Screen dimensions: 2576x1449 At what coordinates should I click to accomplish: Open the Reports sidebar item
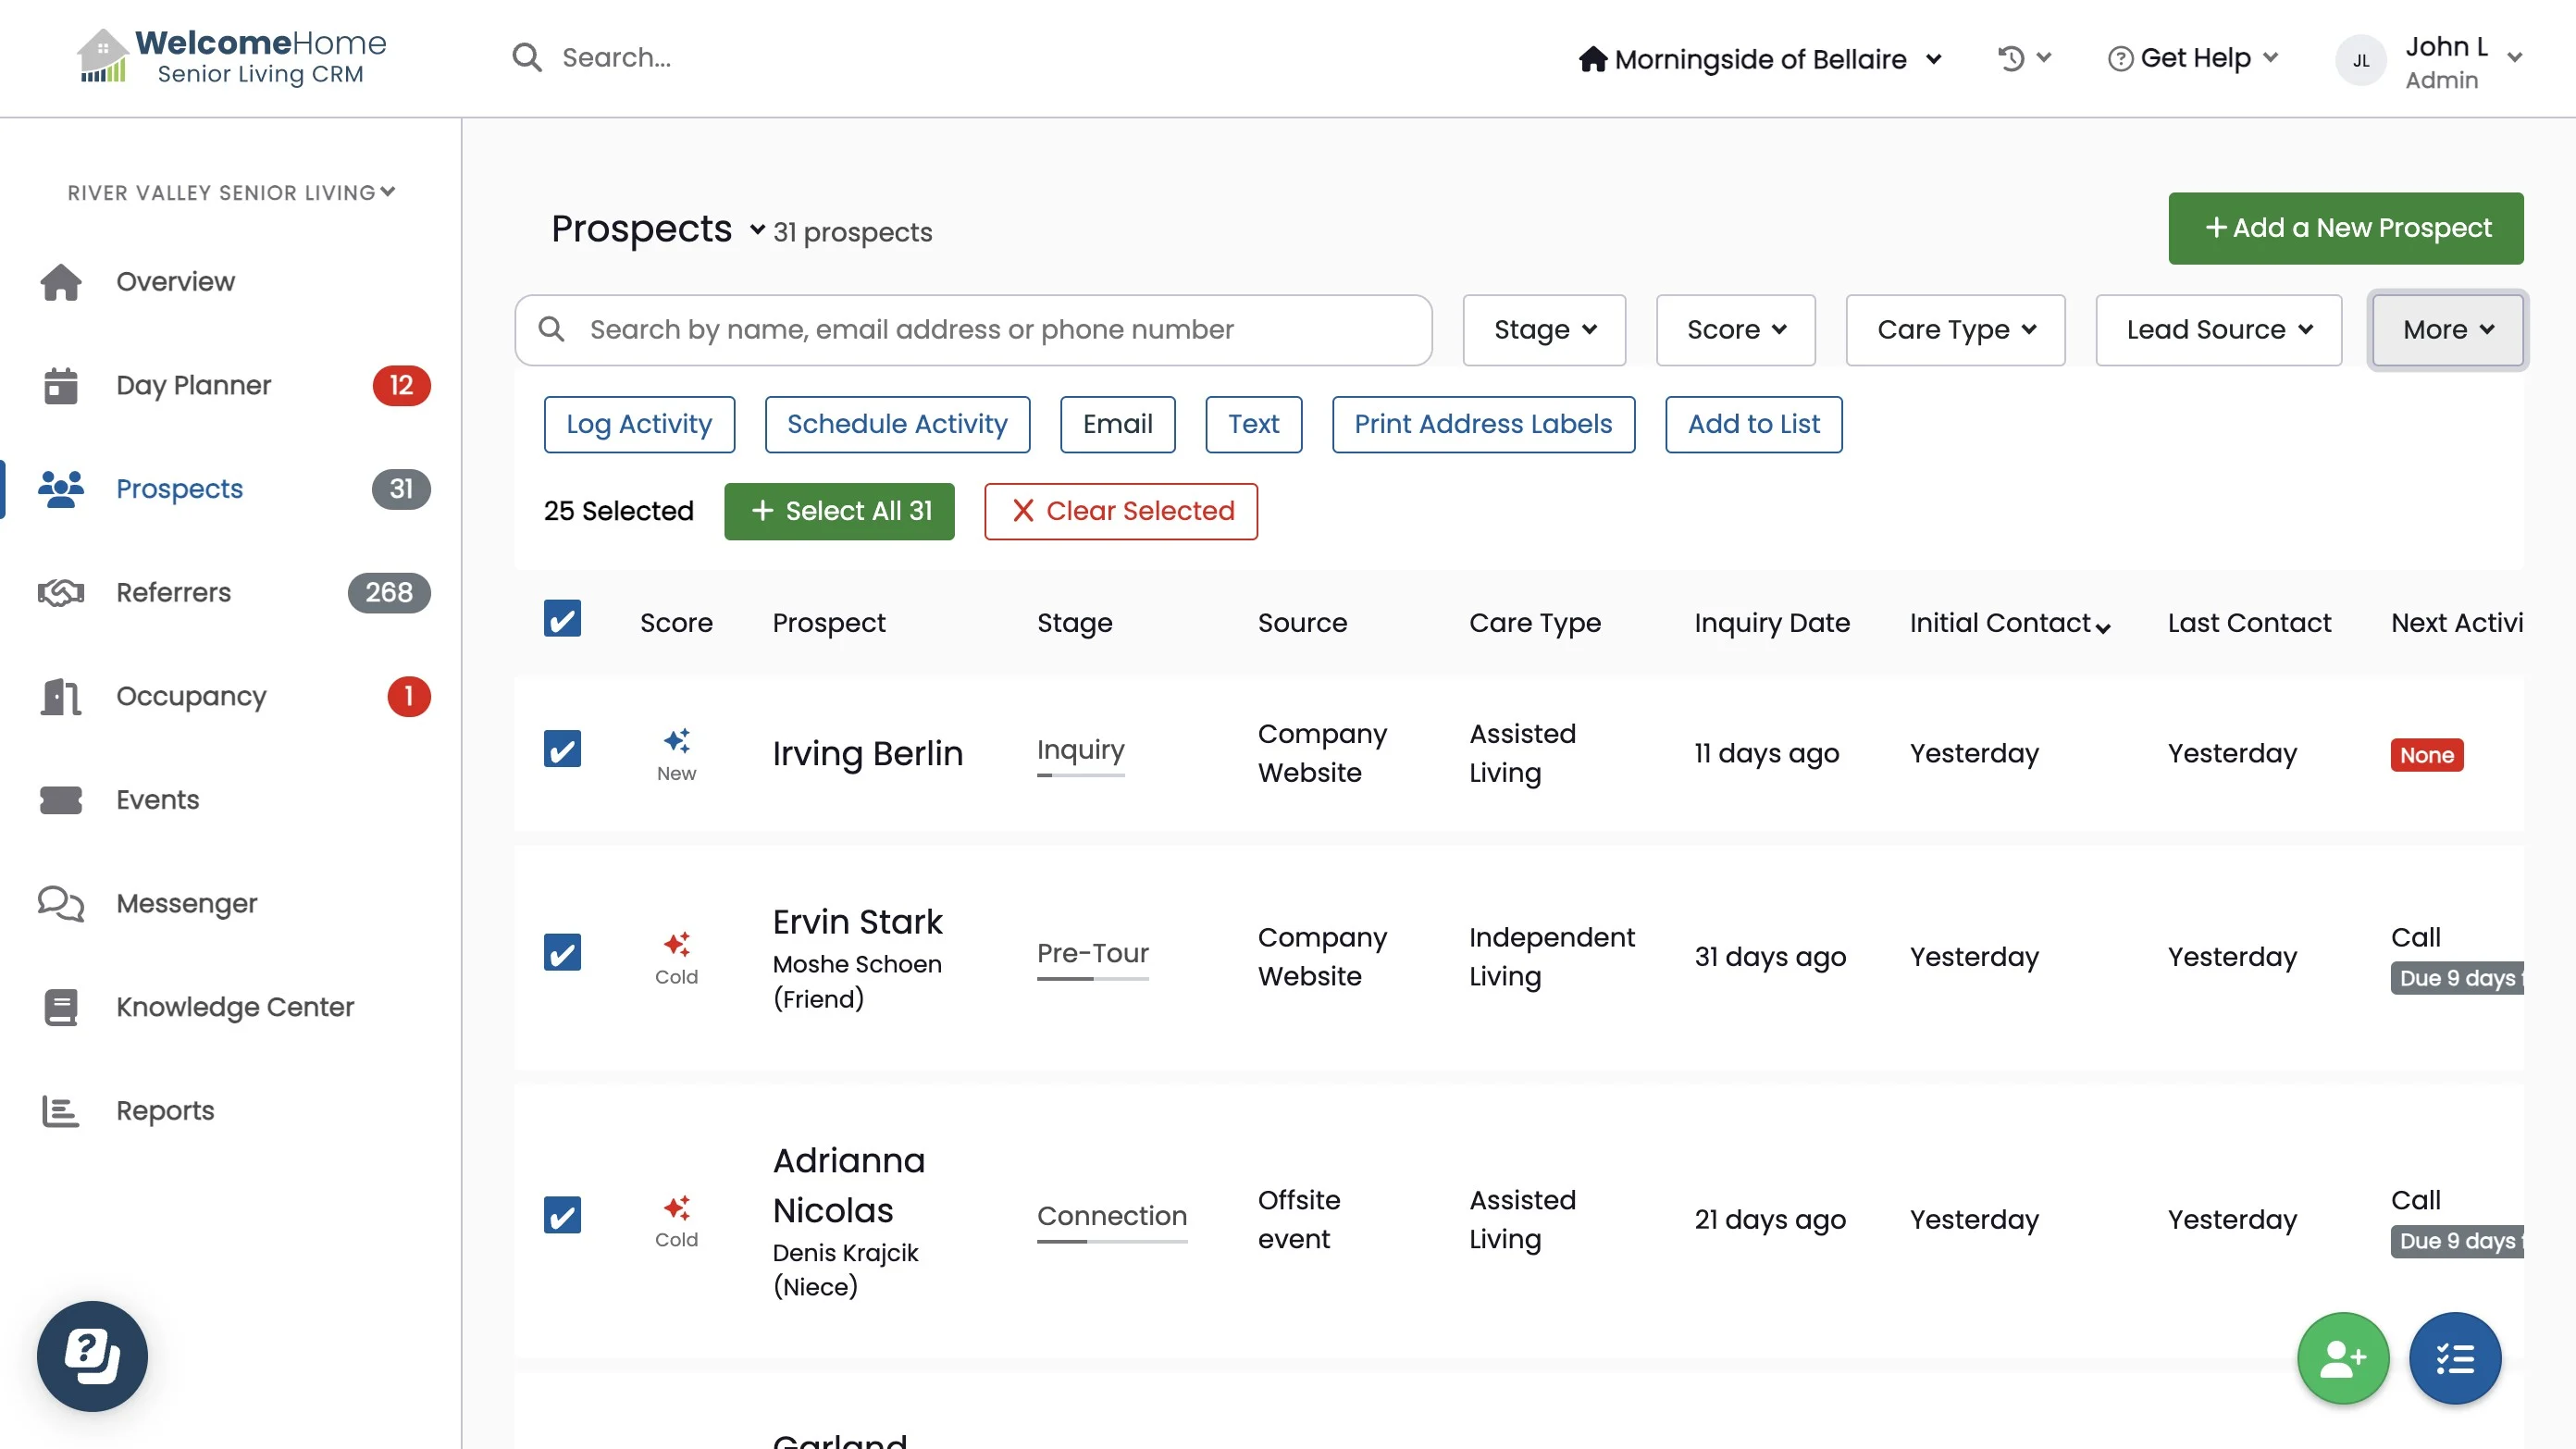[x=165, y=1110]
